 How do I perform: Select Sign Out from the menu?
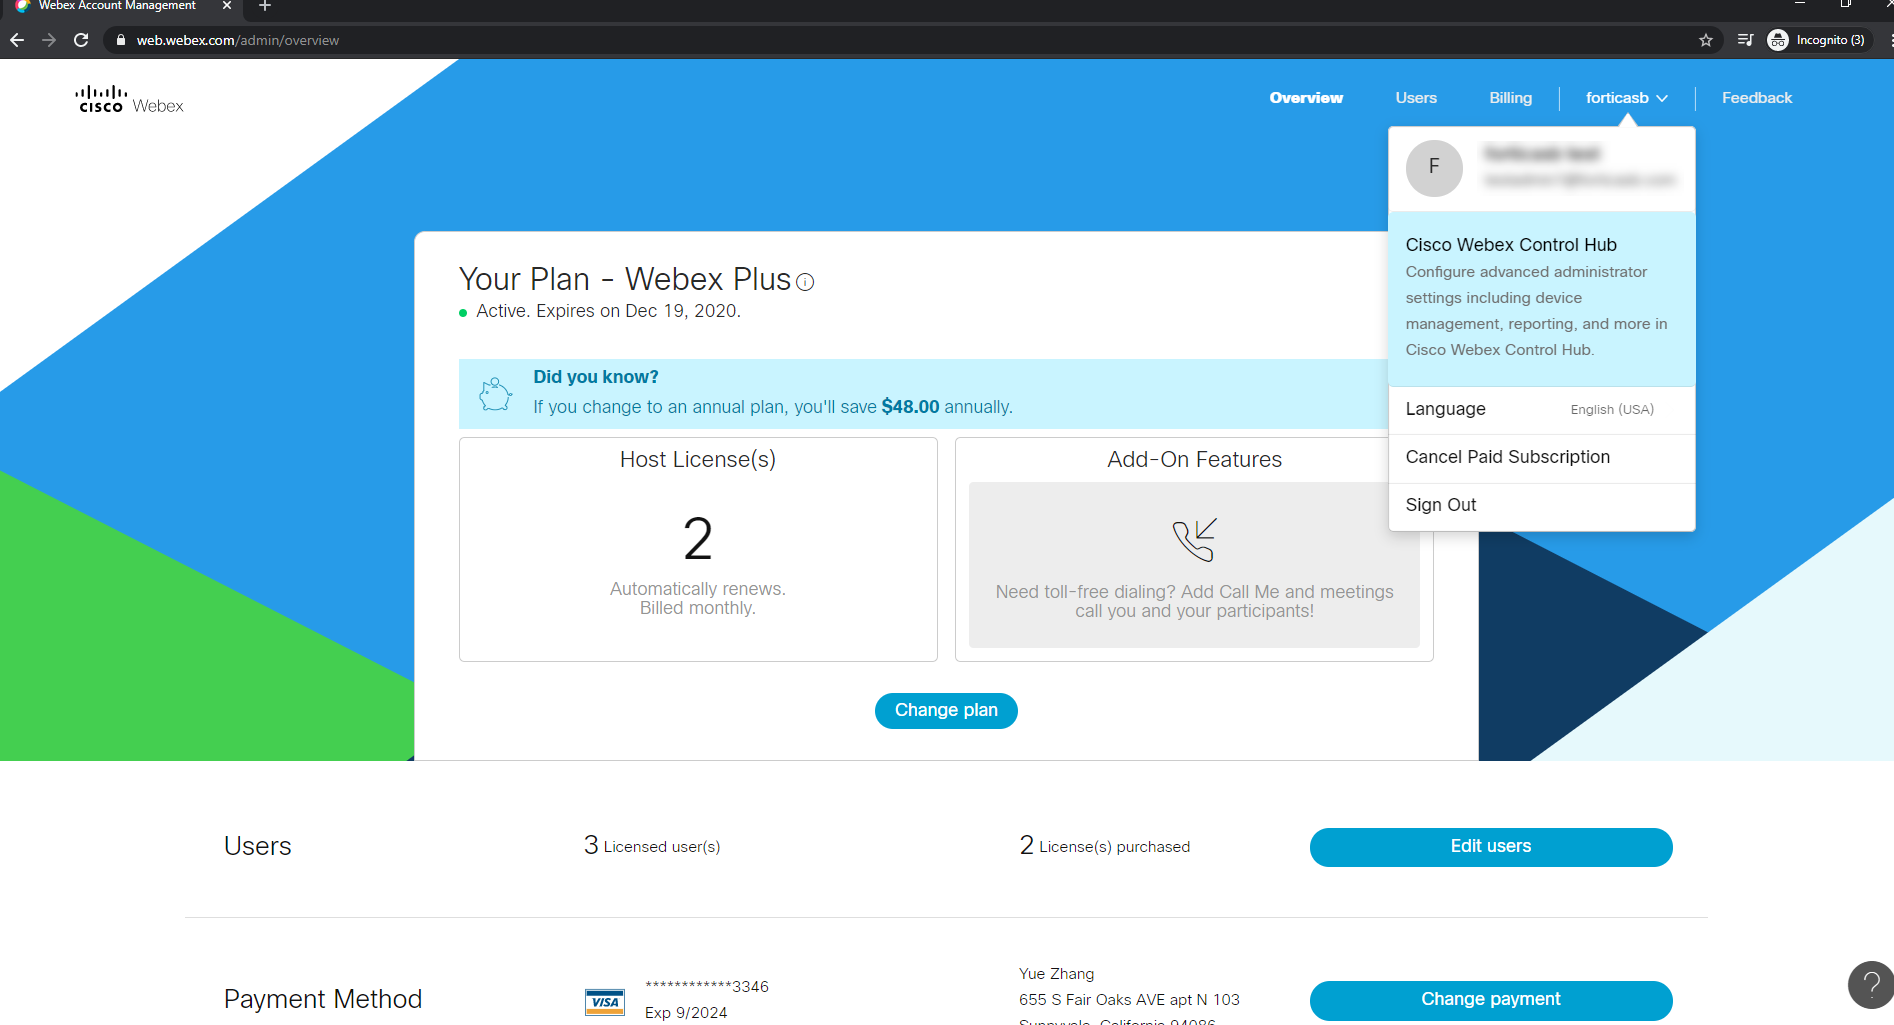(x=1440, y=504)
